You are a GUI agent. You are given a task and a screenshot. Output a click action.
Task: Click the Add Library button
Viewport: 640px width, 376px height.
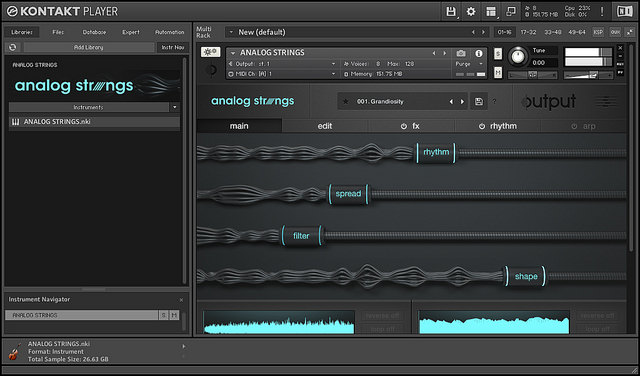[x=89, y=47]
